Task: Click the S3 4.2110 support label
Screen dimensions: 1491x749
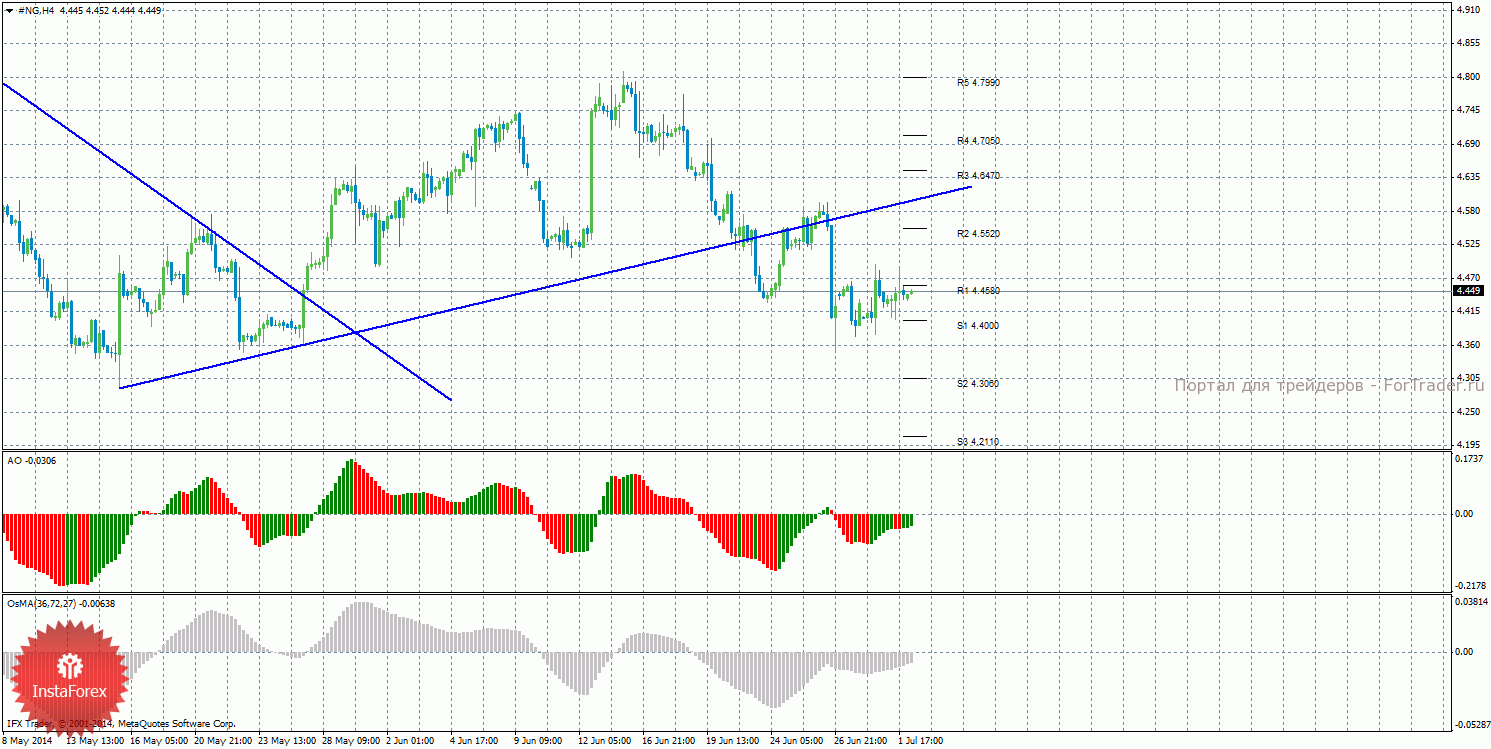Action: 978,442
